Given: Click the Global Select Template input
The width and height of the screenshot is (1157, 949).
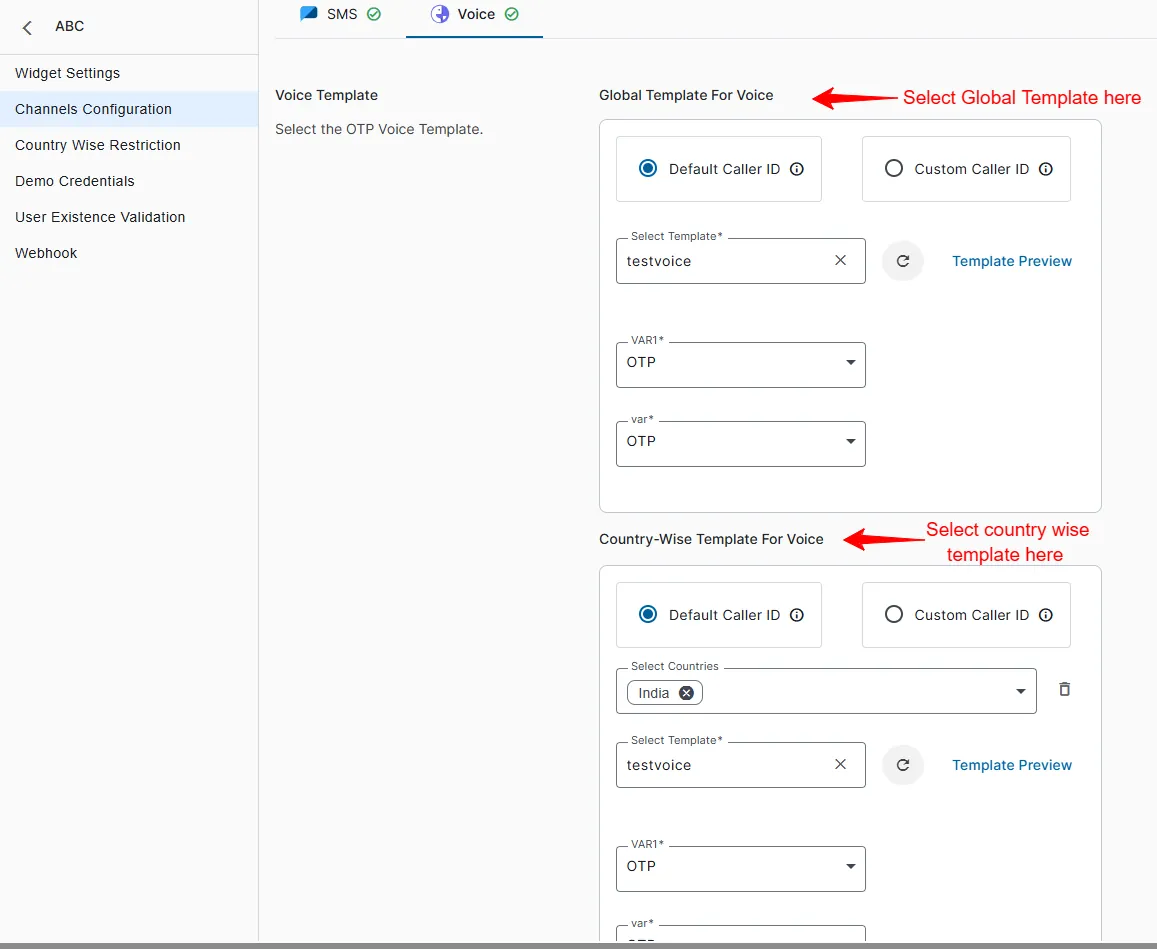Looking at the screenshot, I should tap(741, 260).
